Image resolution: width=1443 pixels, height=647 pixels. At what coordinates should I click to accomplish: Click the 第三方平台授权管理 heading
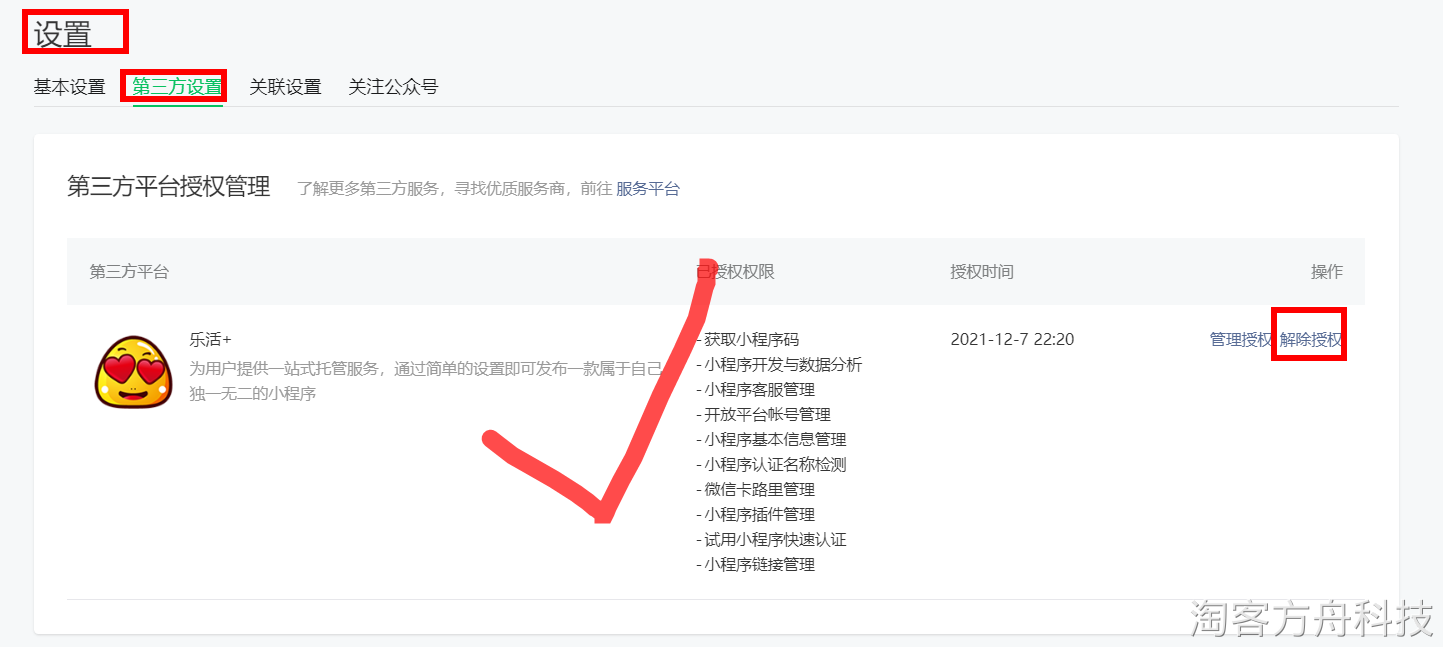click(169, 187)
